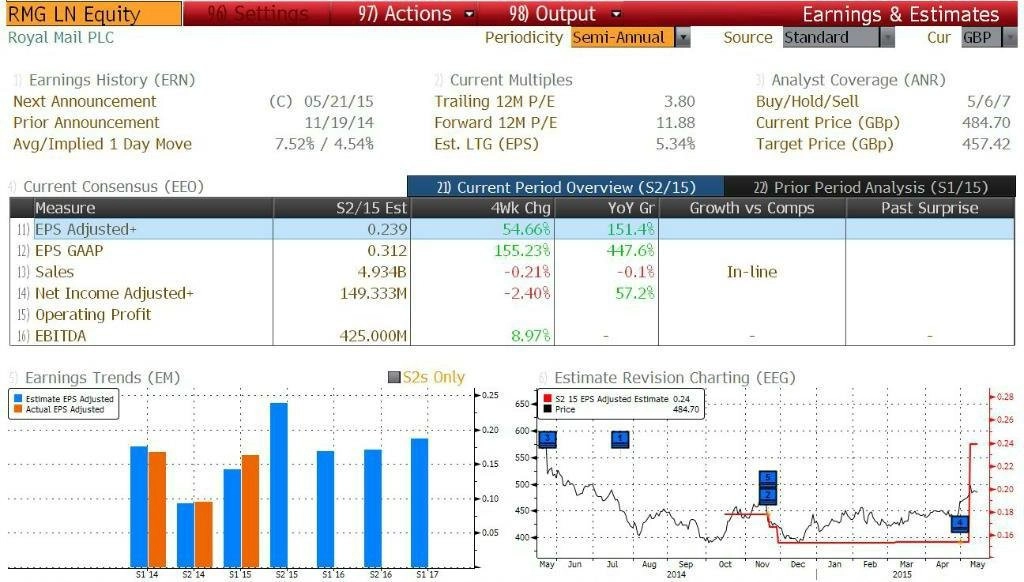Click Trailing 12M P/E value 3.80
This screenshot has width=1024, height=582.
679,101
